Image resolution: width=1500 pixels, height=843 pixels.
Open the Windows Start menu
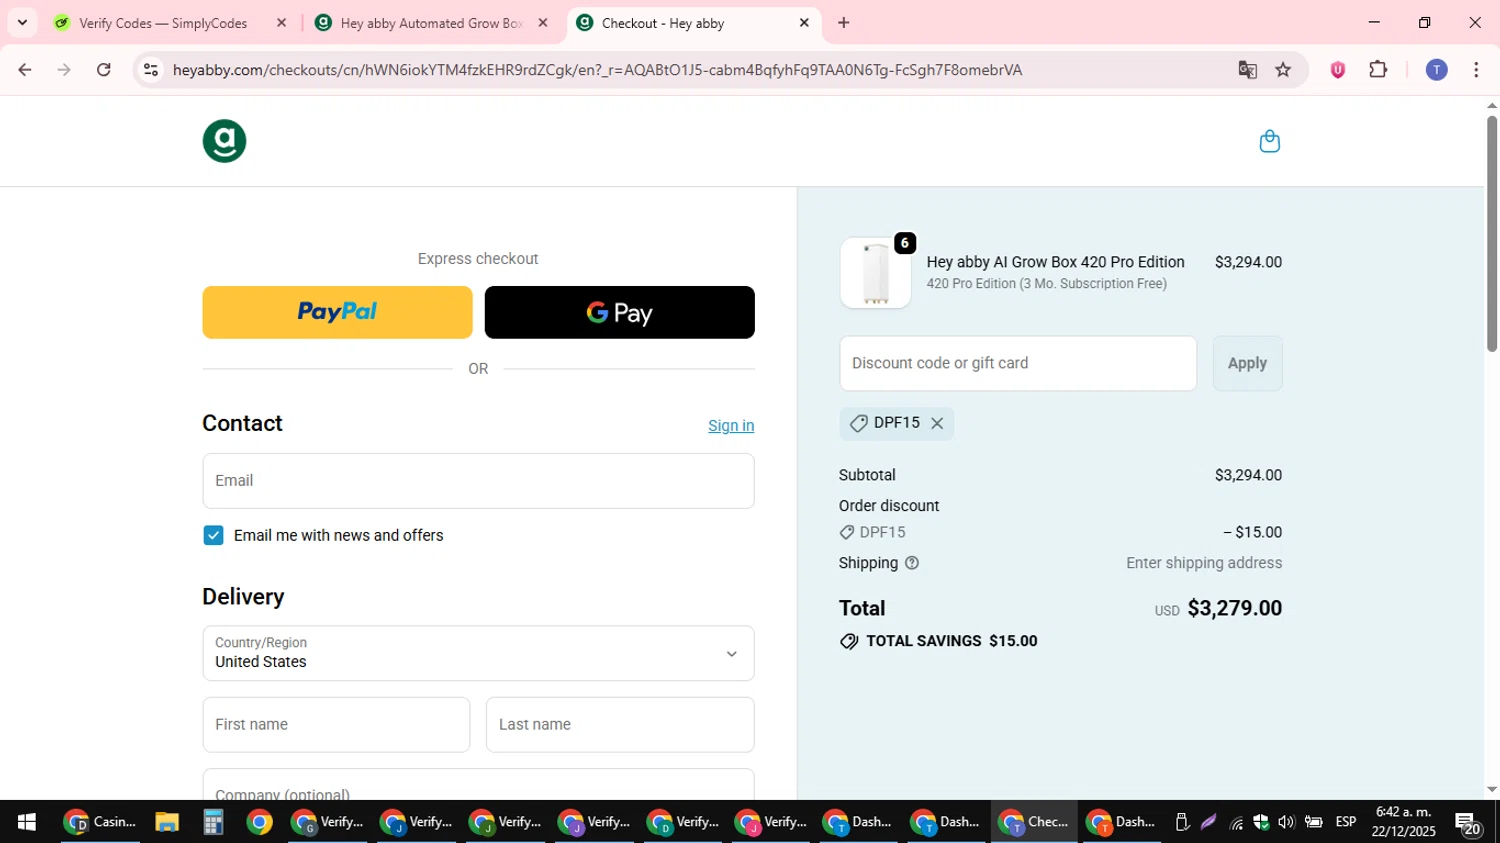(26, 822)
